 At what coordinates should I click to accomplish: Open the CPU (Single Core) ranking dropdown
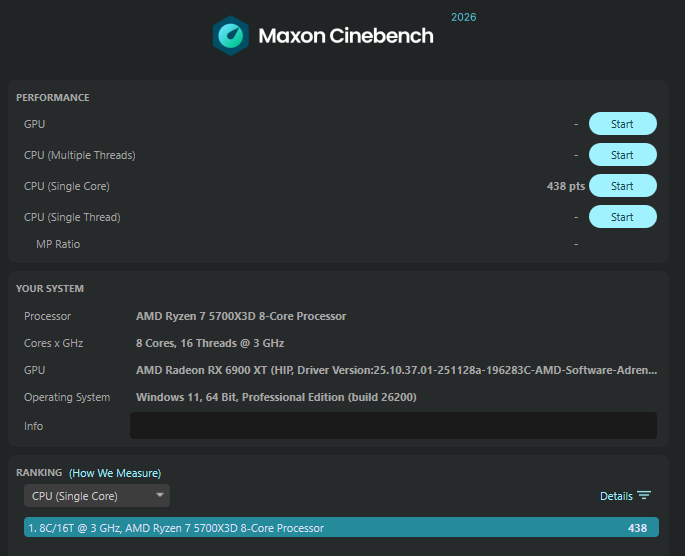click(97, 496)
